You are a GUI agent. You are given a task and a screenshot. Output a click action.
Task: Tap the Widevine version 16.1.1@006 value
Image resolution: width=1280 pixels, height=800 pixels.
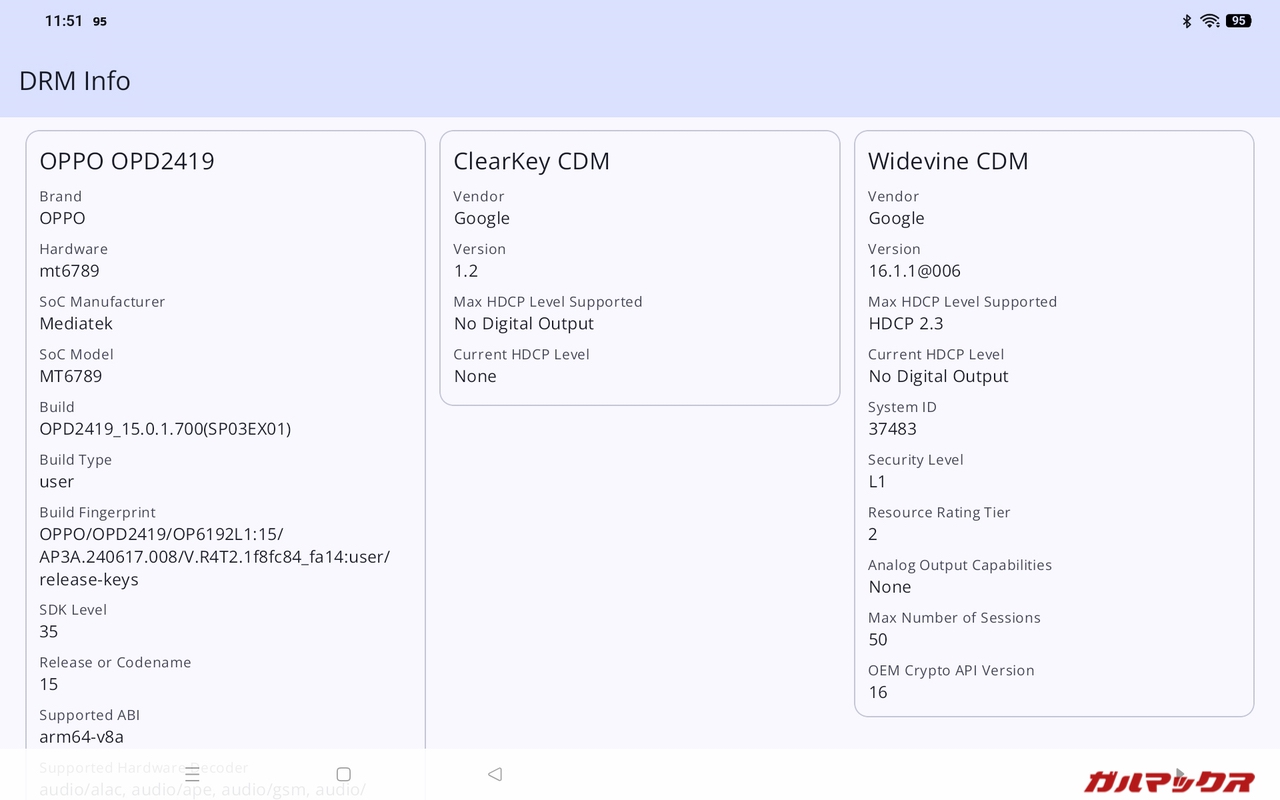tap(914, 271)
